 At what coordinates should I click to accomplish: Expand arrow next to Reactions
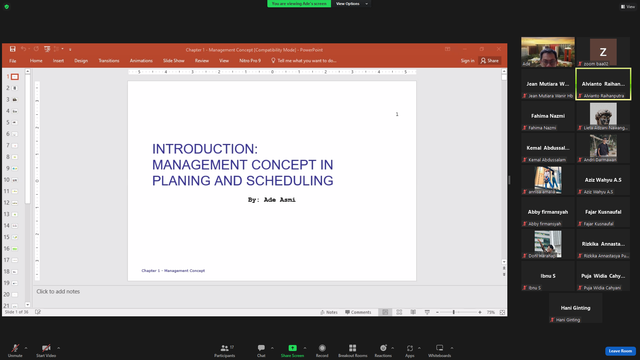pos(393,348)
